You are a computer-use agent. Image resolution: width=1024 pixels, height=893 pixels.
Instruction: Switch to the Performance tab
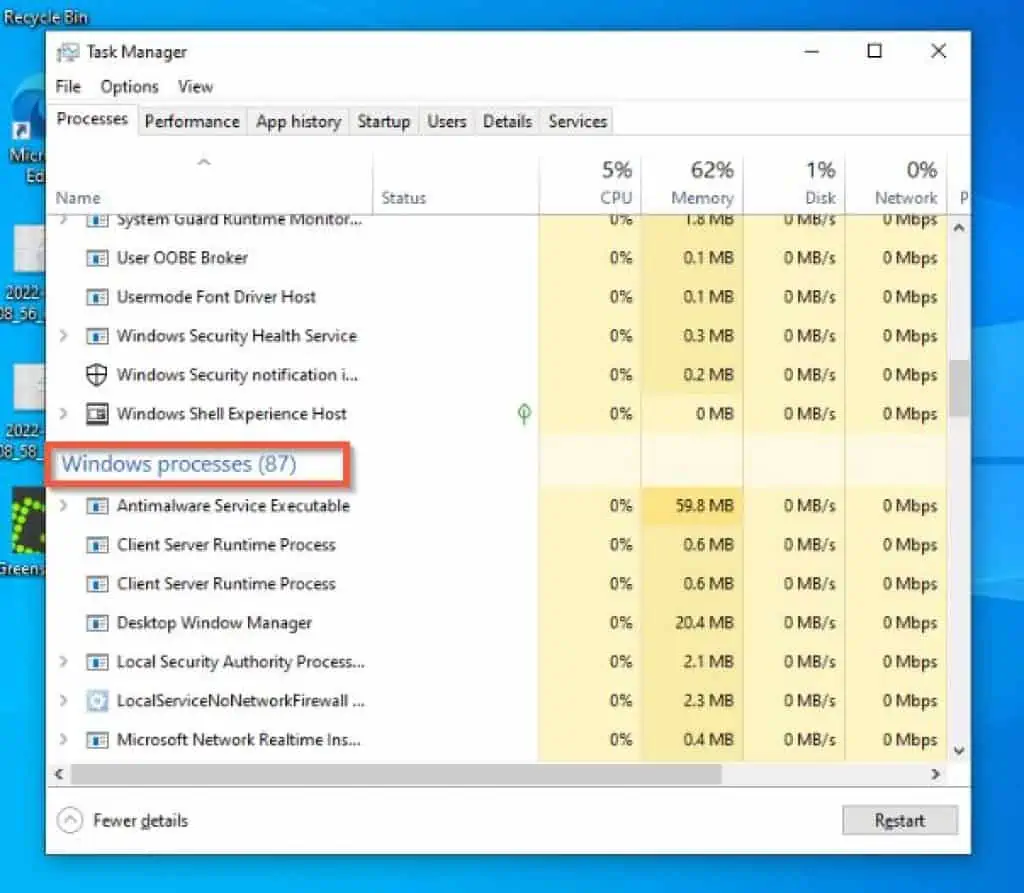(x=192, y=121)
